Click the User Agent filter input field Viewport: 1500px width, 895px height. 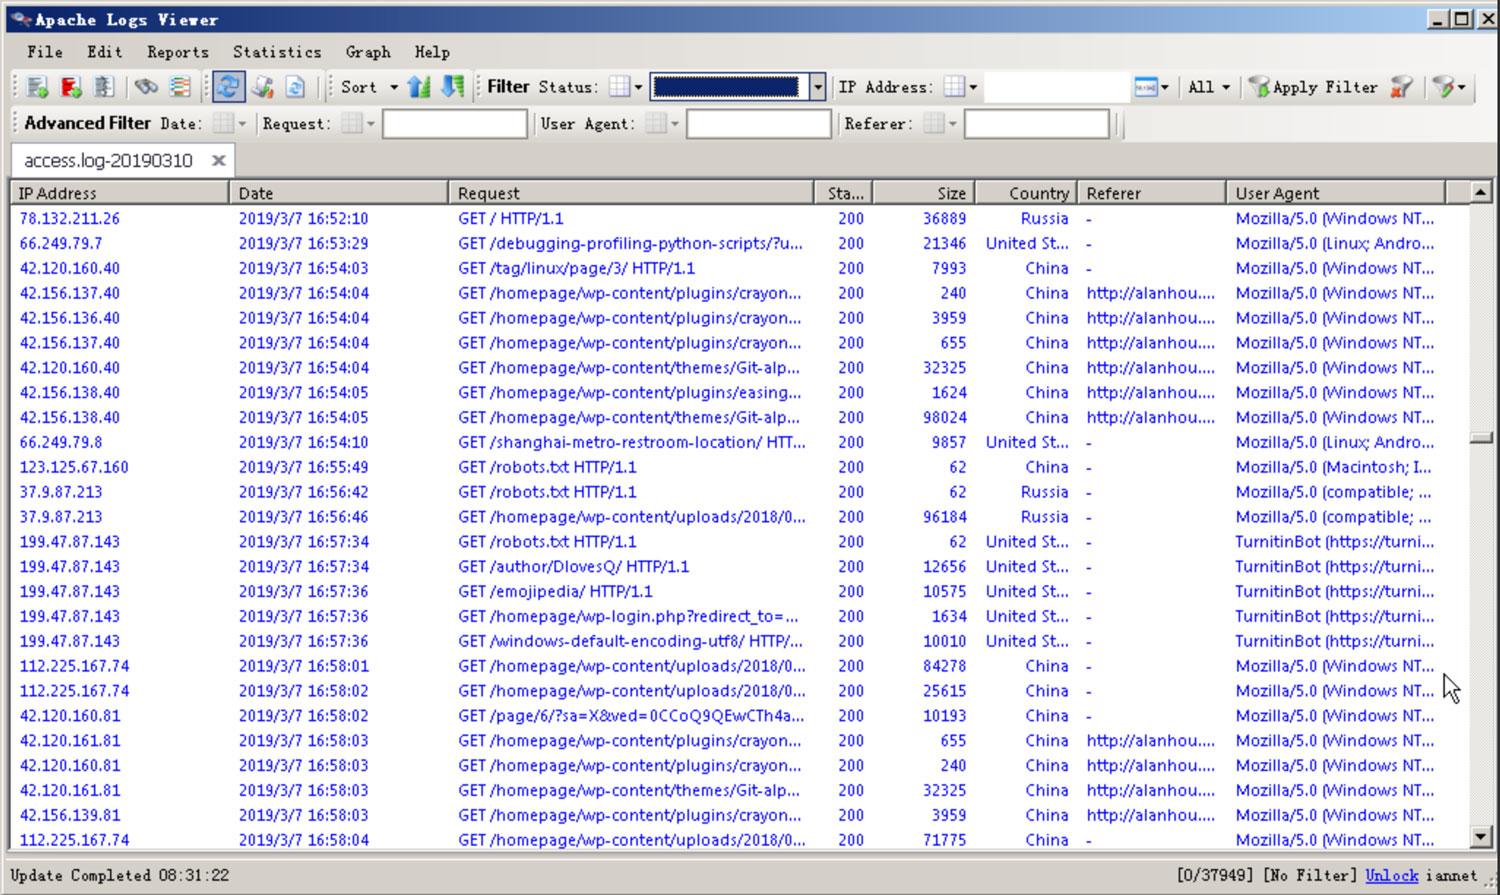[x=759, y=124]
